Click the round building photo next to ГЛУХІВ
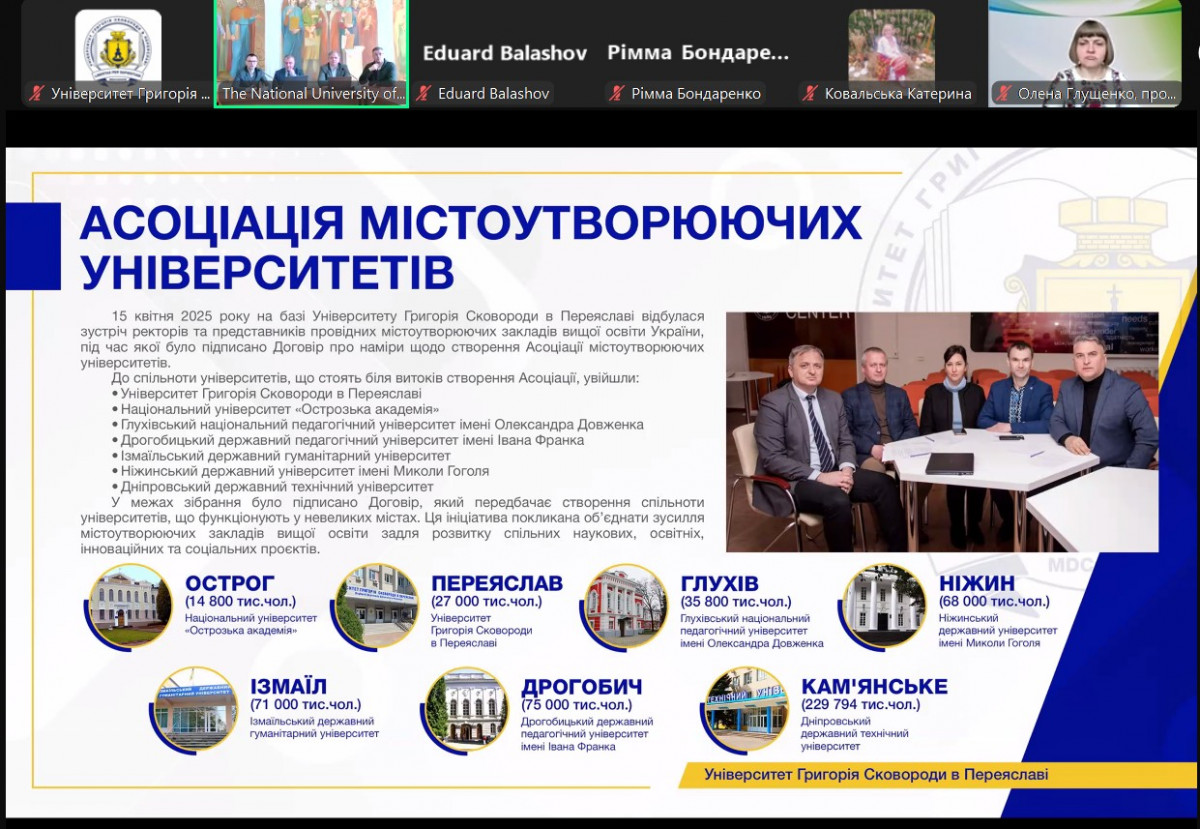Image resolution: width=1200 pixels, height=829 pixels. (626, 605)
